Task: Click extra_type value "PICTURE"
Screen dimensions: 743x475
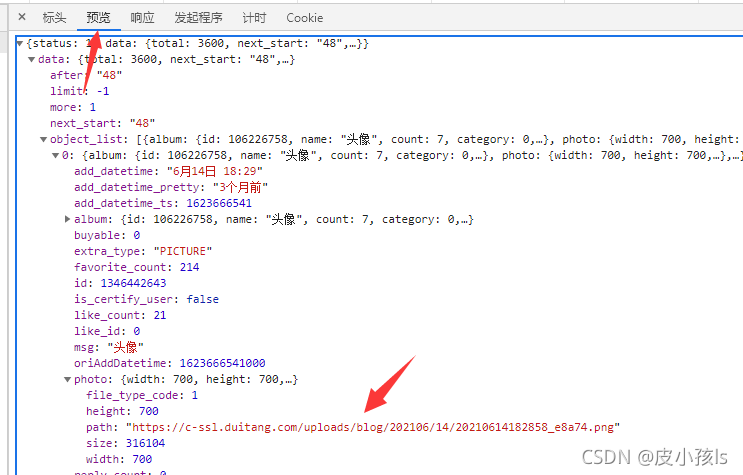Action: [x=183, y=251]
